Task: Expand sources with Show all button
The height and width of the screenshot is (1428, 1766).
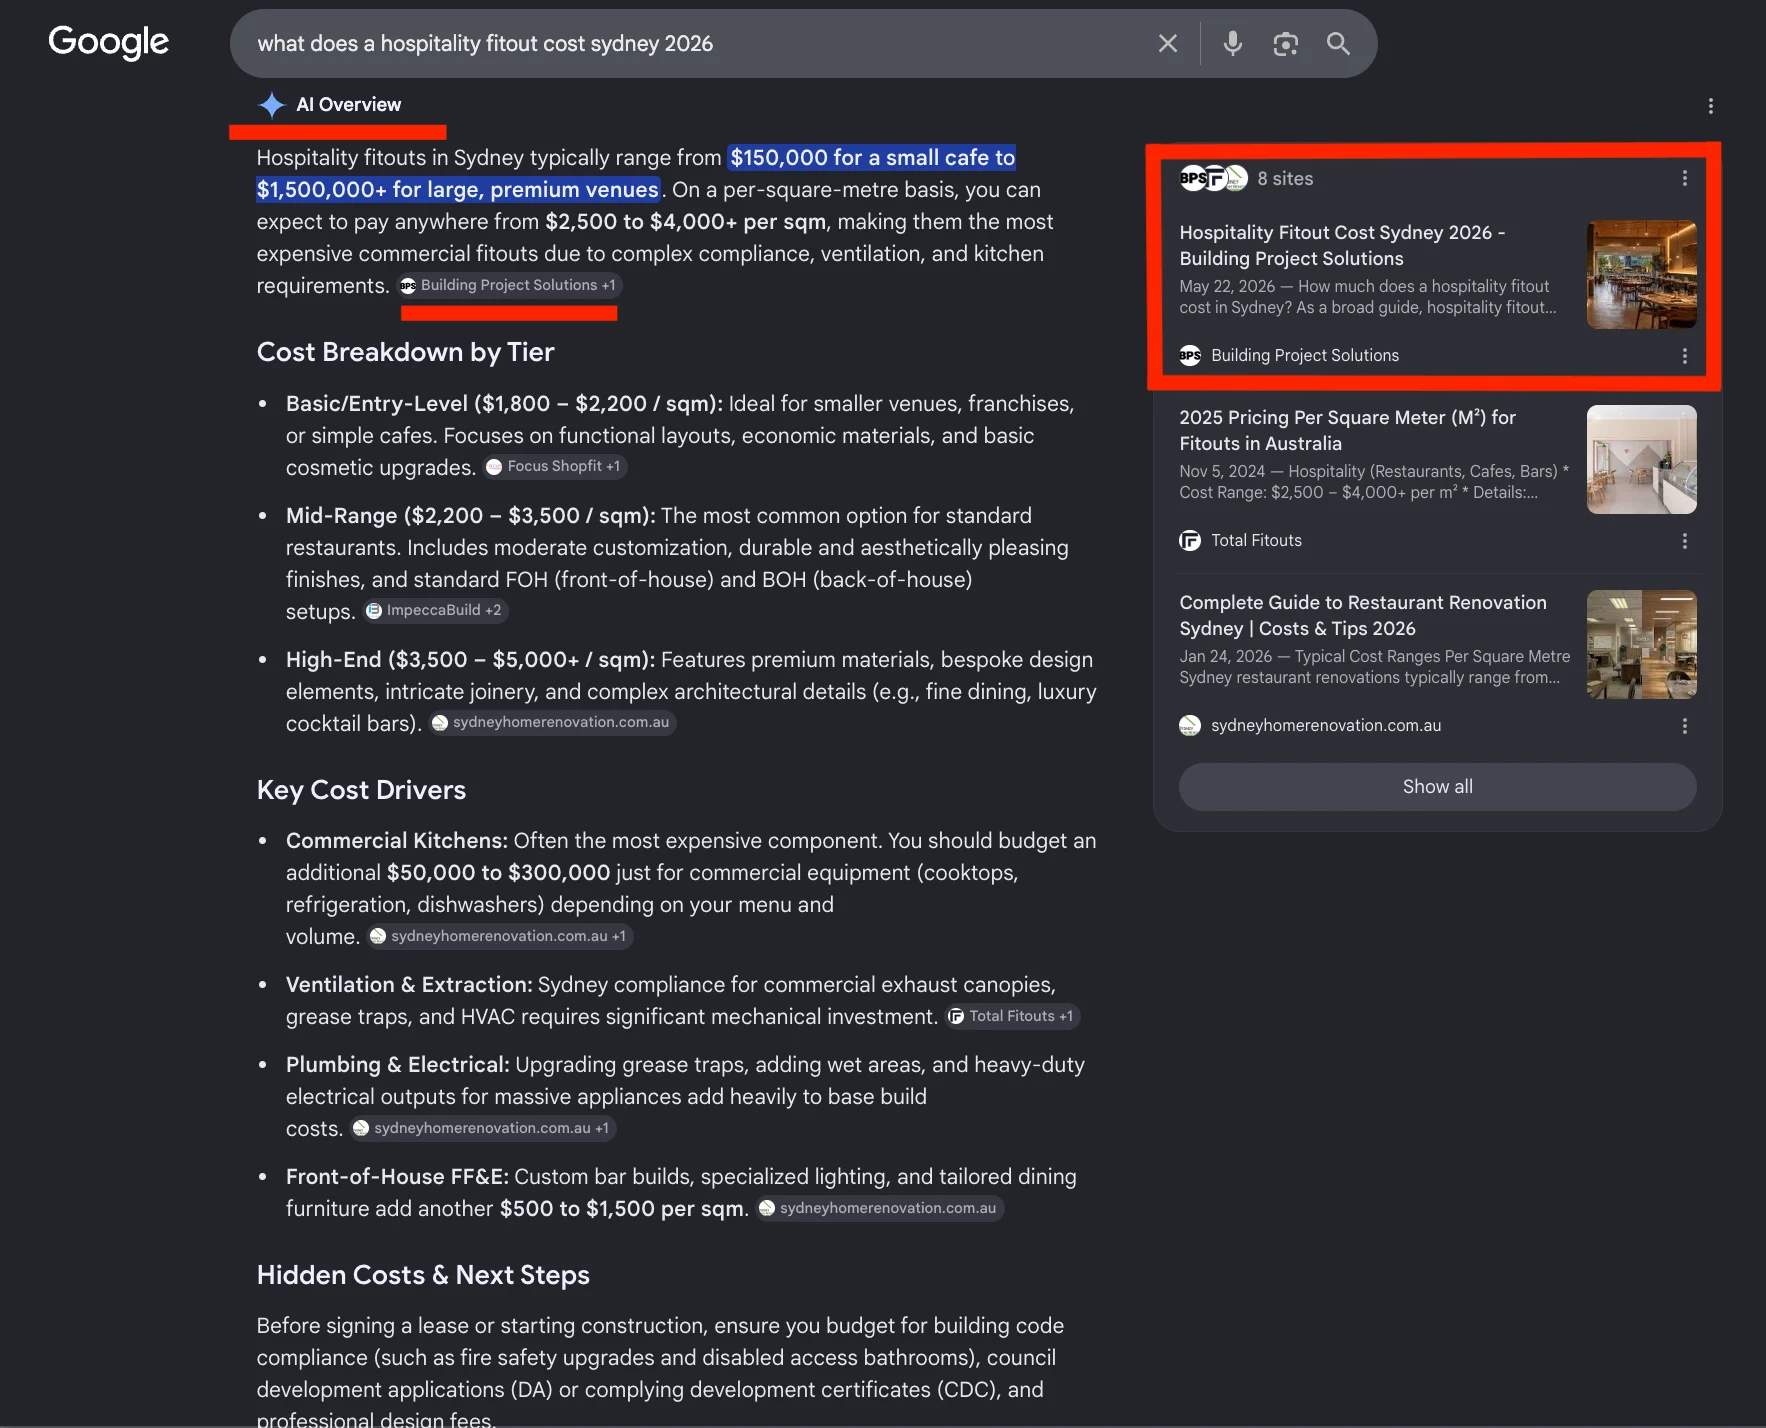Action: [x=1438, y=787]
